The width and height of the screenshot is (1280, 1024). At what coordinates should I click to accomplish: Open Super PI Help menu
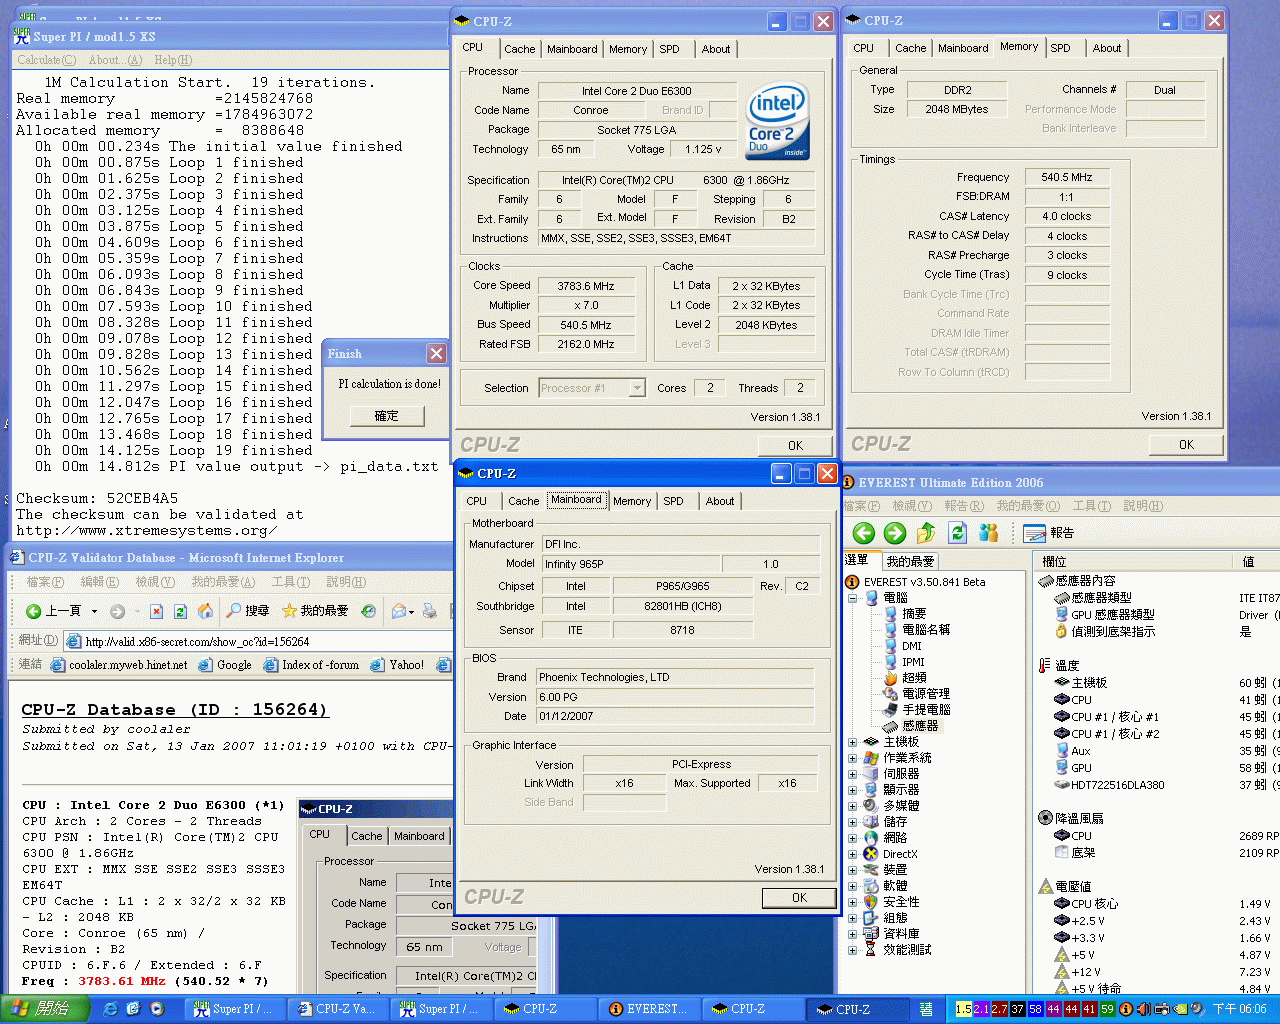click(x=173, y=60)
